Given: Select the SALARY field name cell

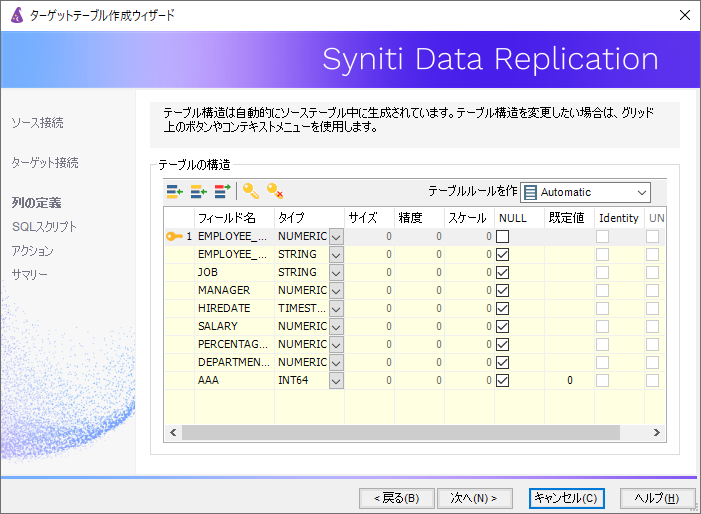Looking at the screenshot, I should pyautogui.click(x=234, y=327).
